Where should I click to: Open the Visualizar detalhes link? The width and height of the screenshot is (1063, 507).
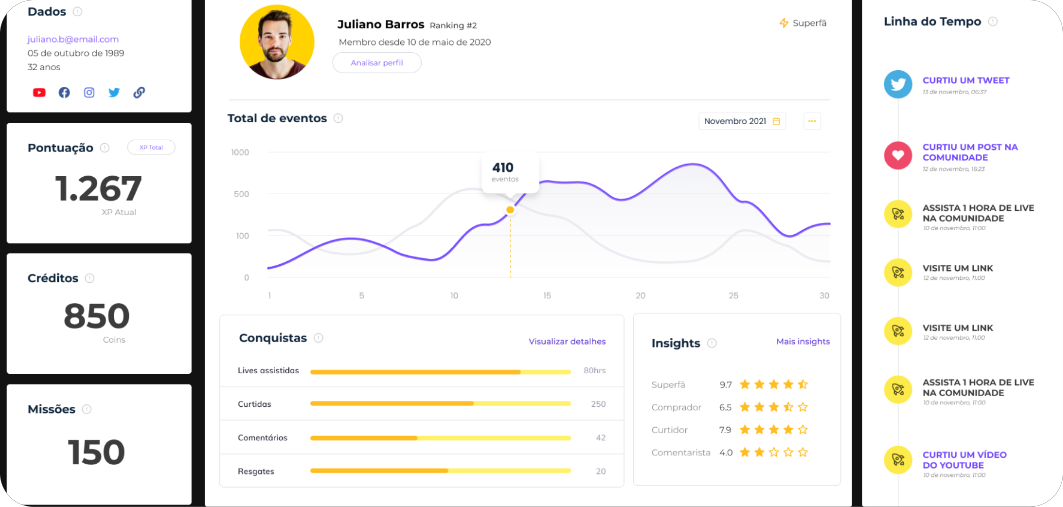tap(567, 341)
